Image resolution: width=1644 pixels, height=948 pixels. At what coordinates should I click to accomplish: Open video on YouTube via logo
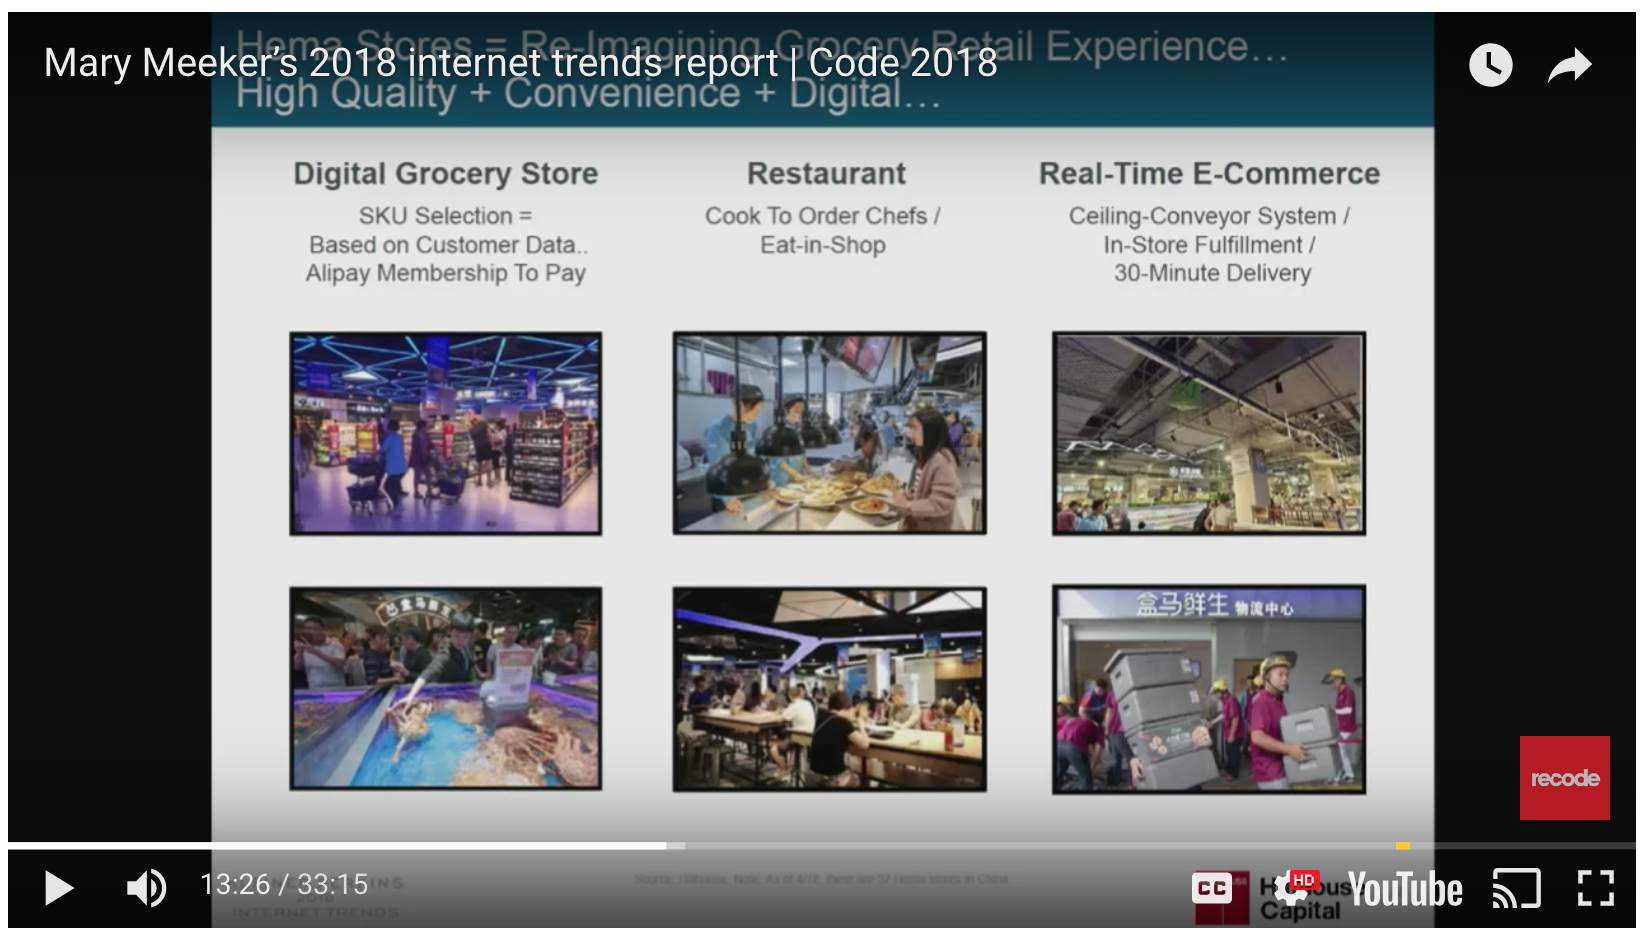pos(1404,889)
